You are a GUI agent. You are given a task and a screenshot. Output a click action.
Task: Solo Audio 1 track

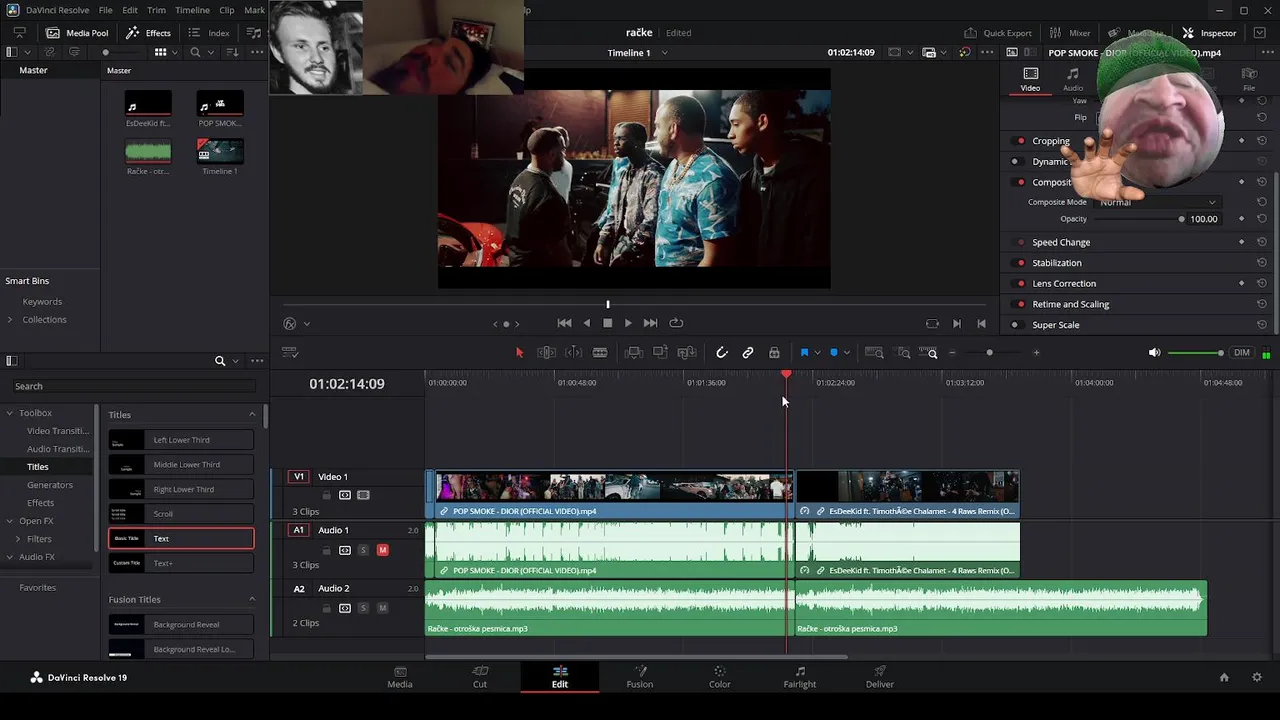coord(363,550)
